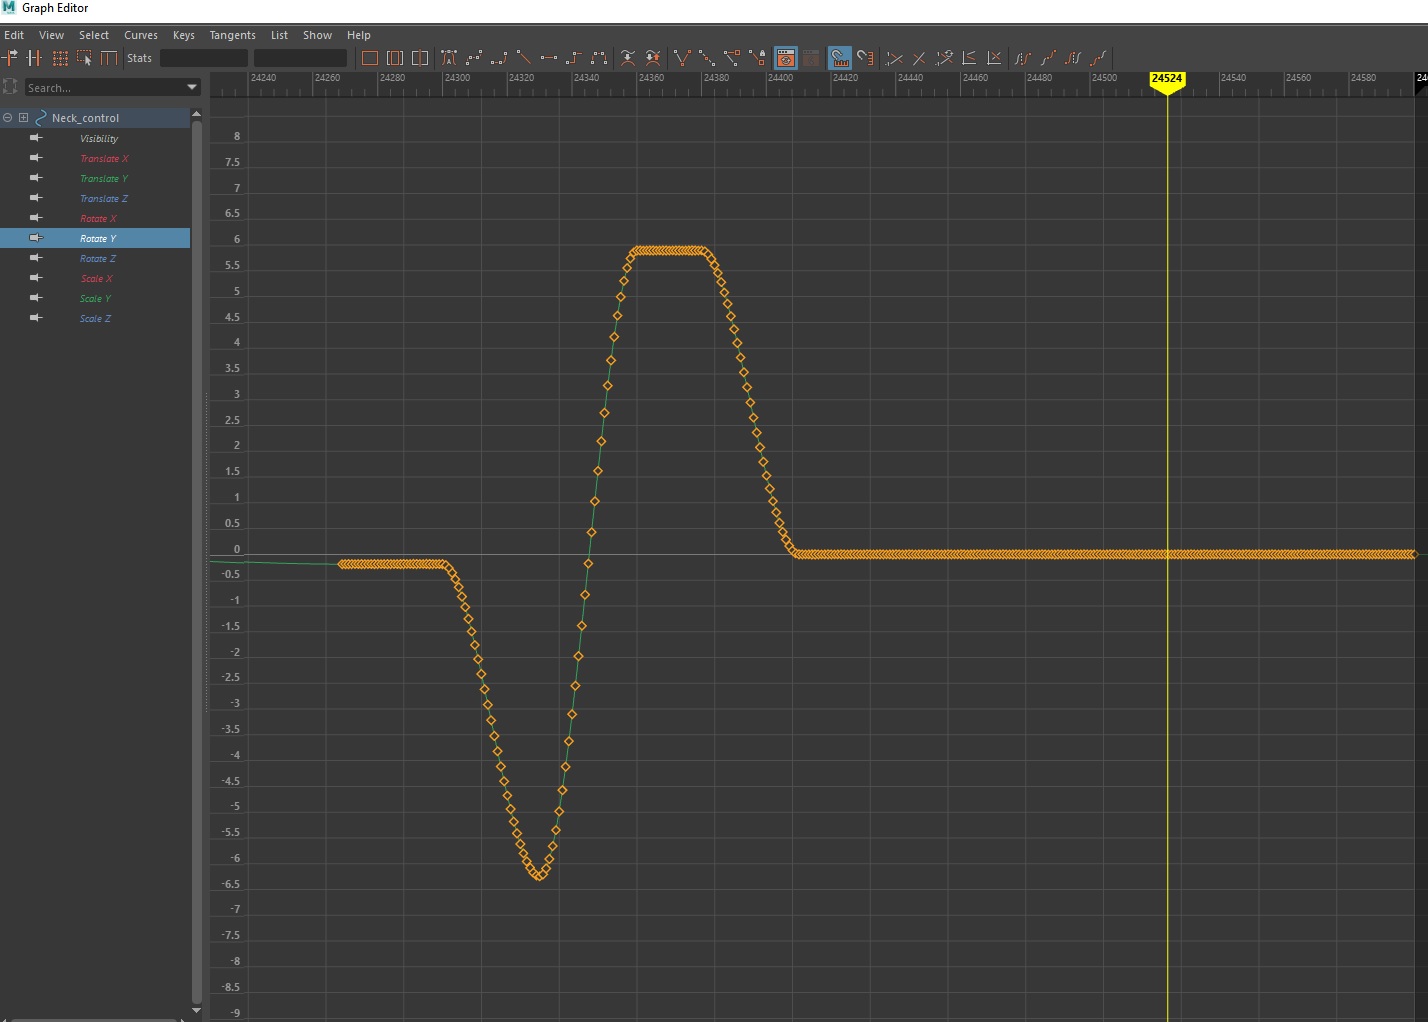Click plus box beside Neck_control
Viewport: 1428px width, 1022px height.
tap(23, 118)
